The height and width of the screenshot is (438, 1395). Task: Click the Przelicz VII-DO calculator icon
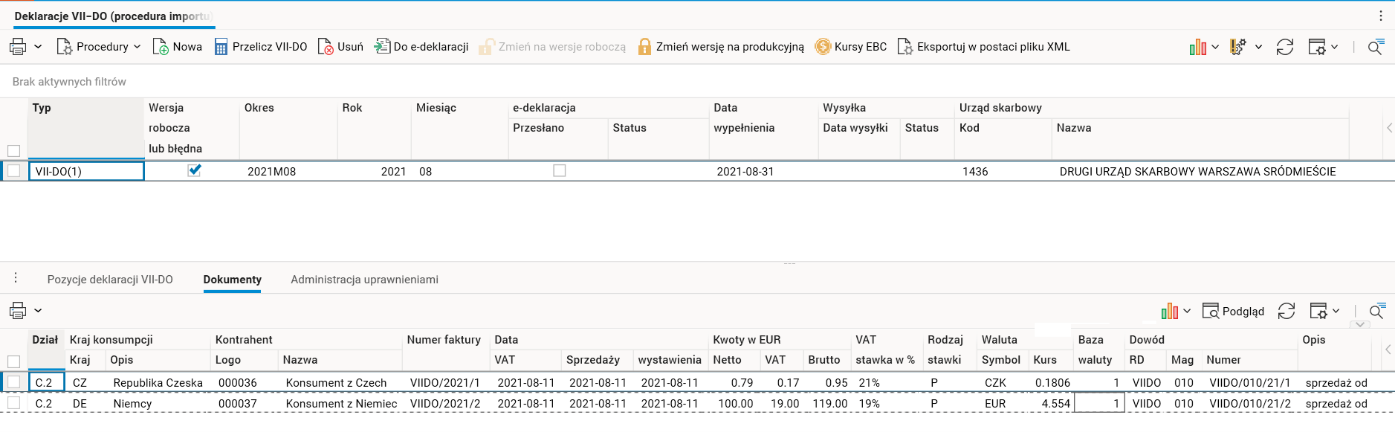pyautogui.click(x=222, y=47)
